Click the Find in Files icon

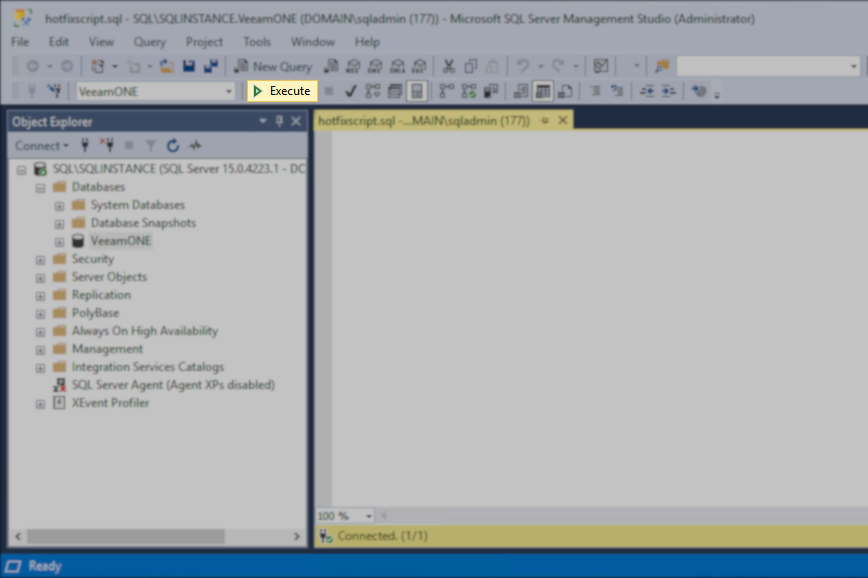(662, 66)
